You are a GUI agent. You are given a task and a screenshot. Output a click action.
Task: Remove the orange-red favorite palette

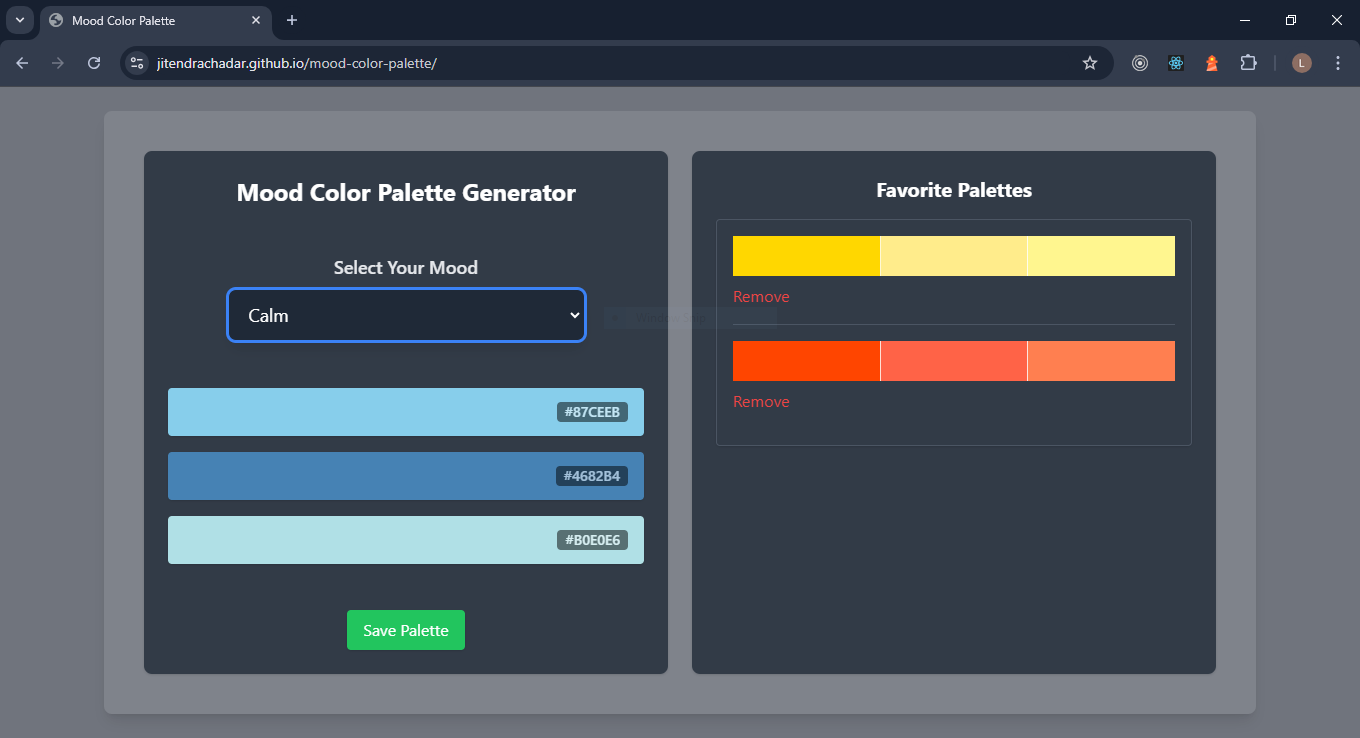[x=761, y=402]
